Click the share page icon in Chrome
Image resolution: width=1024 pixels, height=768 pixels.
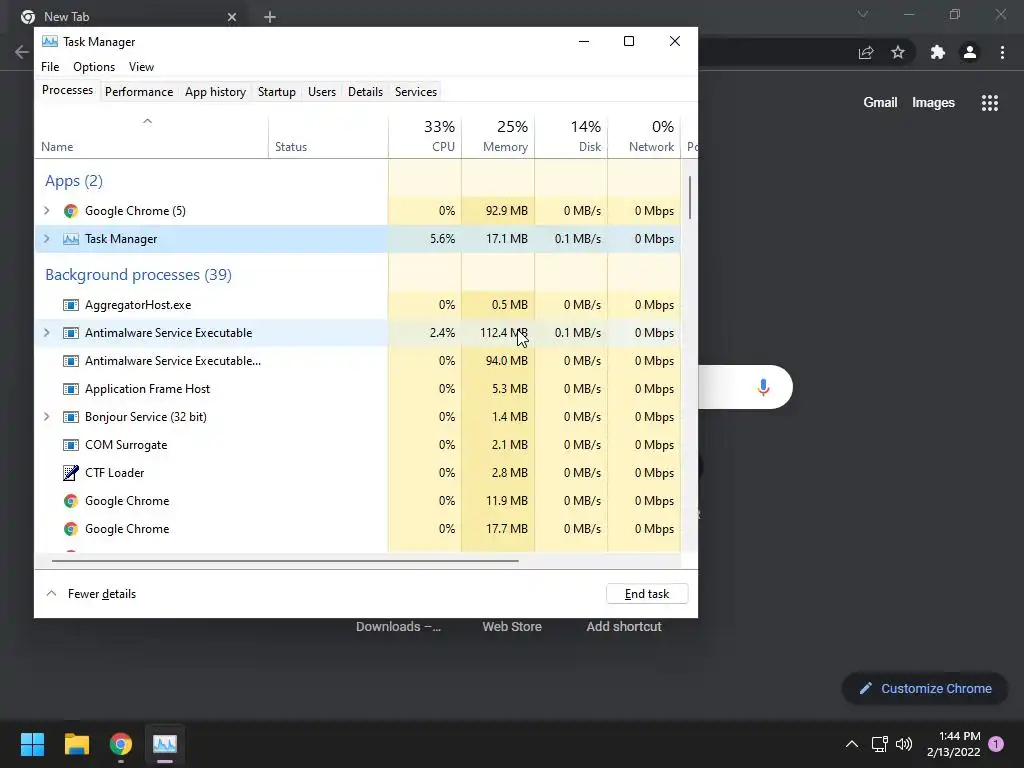[x=866, y=52]
